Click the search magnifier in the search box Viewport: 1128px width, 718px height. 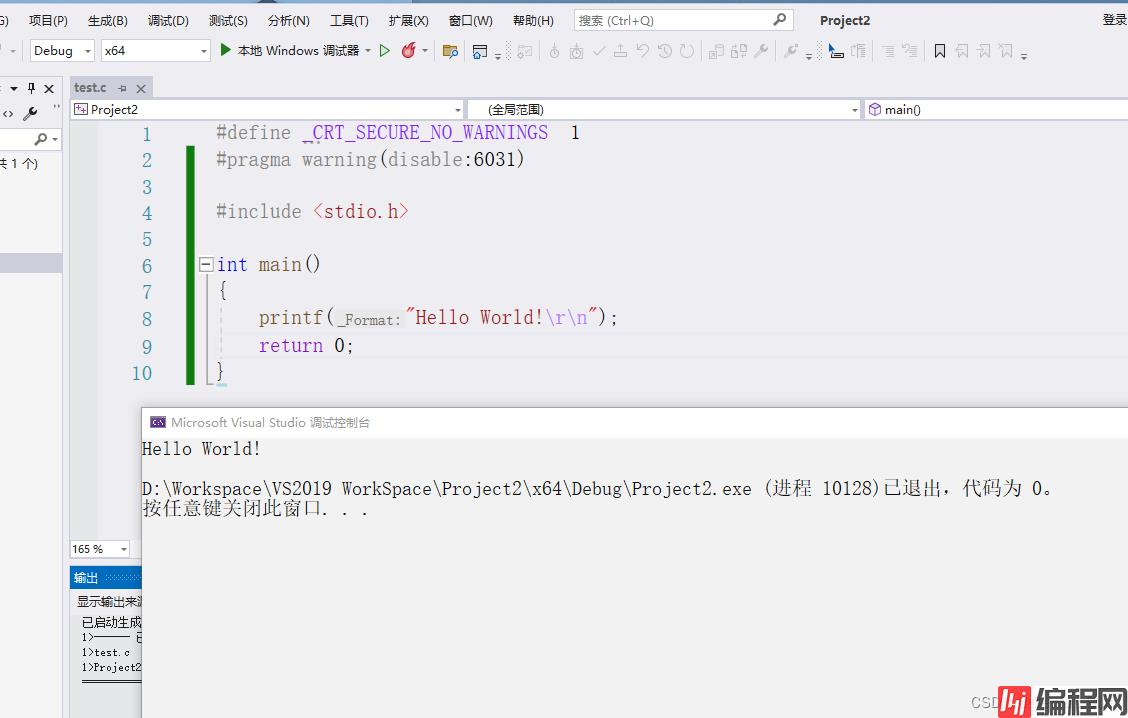click(780, 20)
